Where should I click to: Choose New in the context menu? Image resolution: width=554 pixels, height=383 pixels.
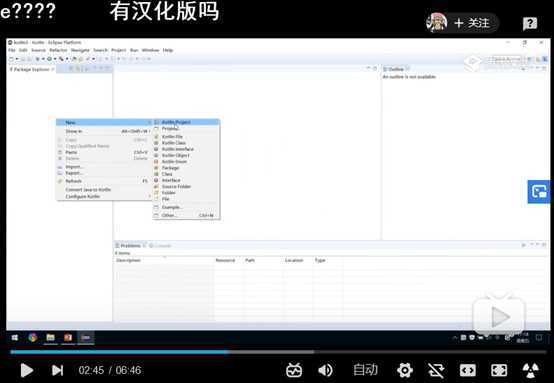(x=104, y=123)
